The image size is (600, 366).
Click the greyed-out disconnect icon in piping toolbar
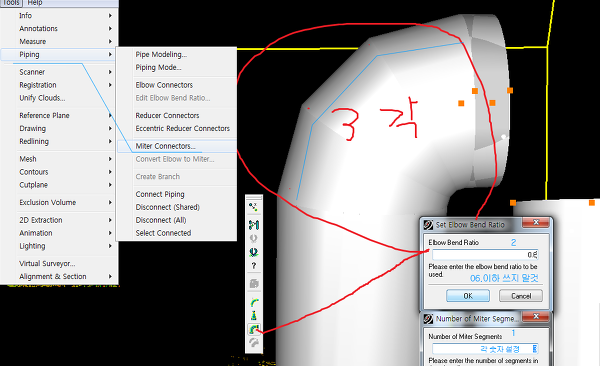253,239
